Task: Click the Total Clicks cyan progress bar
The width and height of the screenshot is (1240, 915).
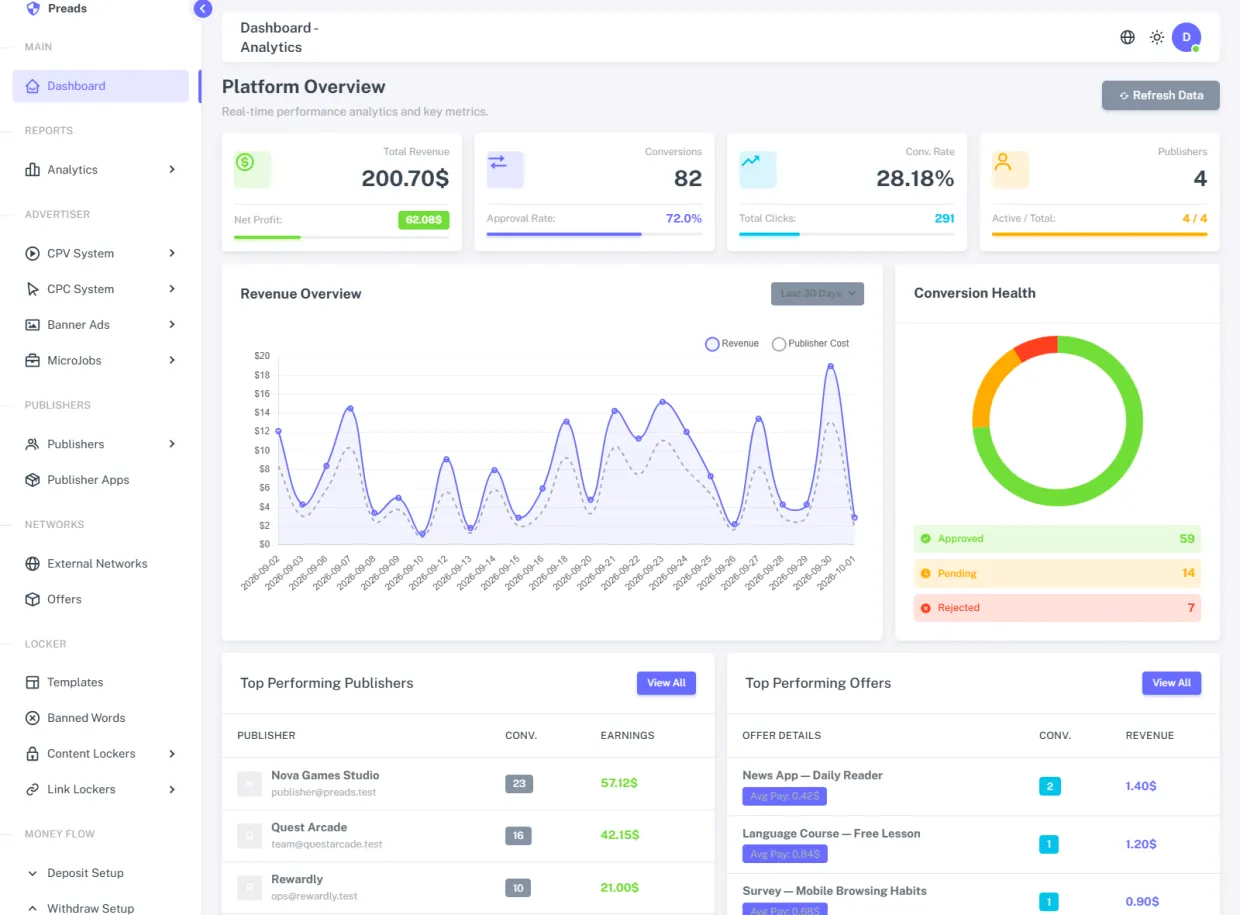Action: [x=769, y=234]
